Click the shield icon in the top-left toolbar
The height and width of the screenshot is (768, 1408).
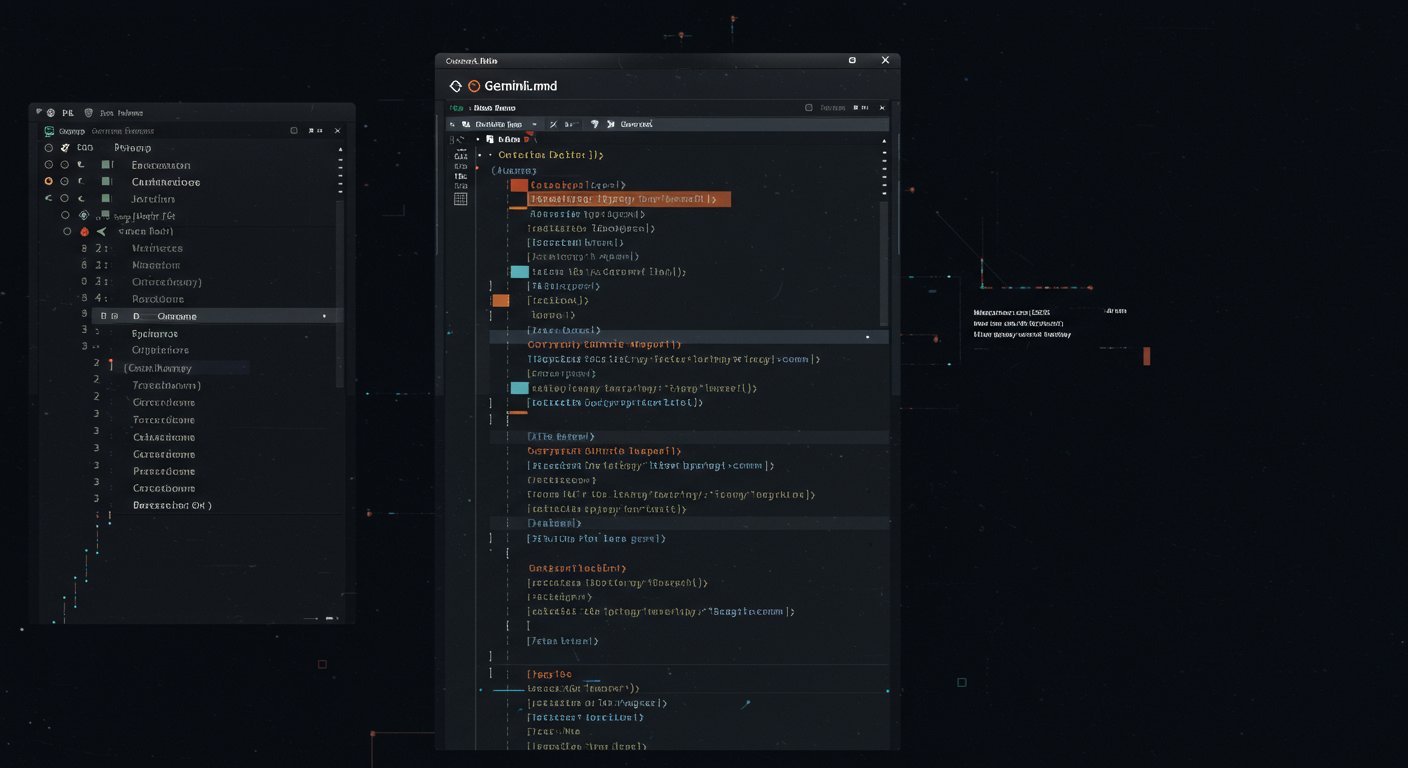click(87, 112)
